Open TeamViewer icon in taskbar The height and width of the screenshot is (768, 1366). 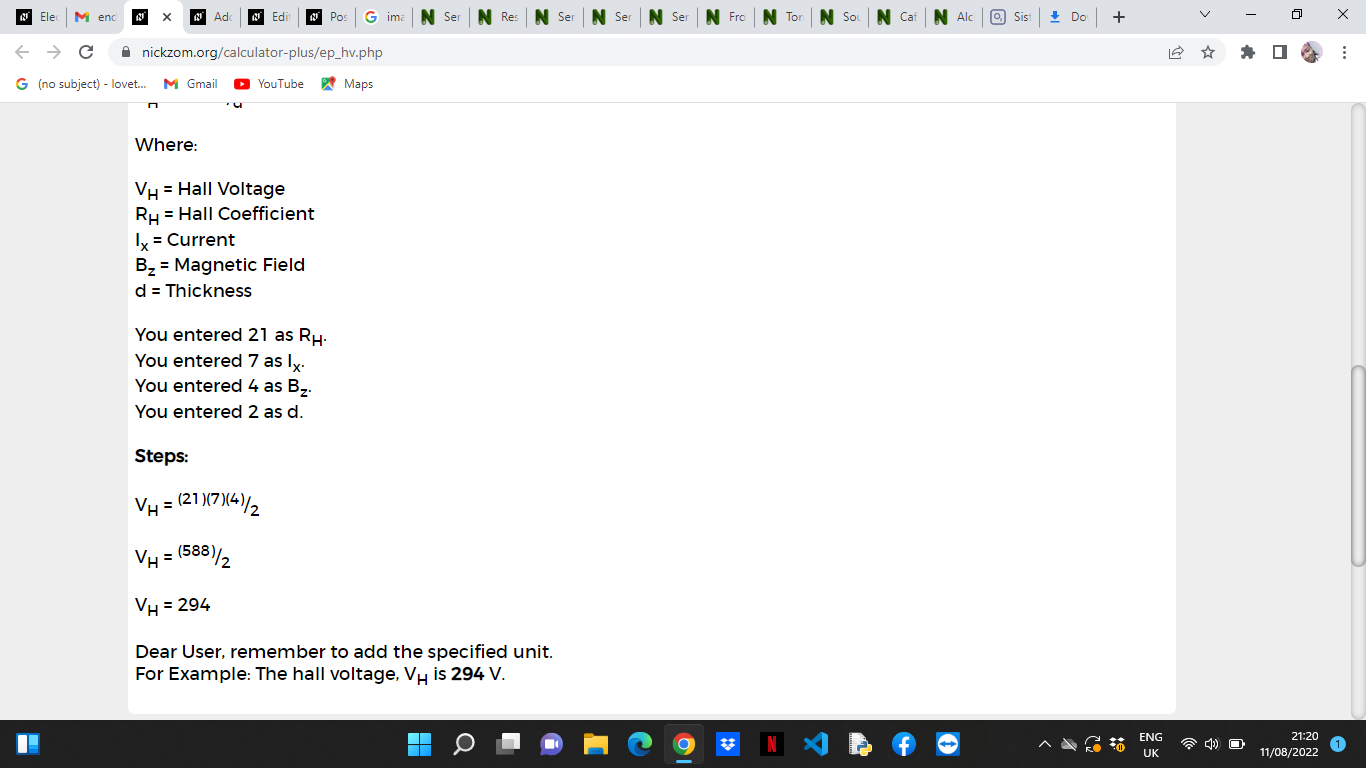(948, 744)
